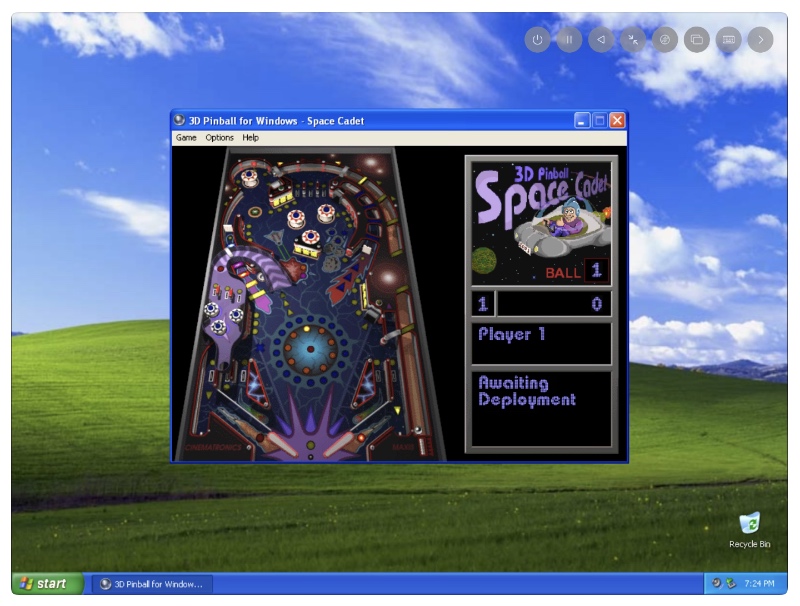Screen dimensions: 800x606
Task: Expand overlay toolbar with right chevron
Action: [x=761, y=40]
